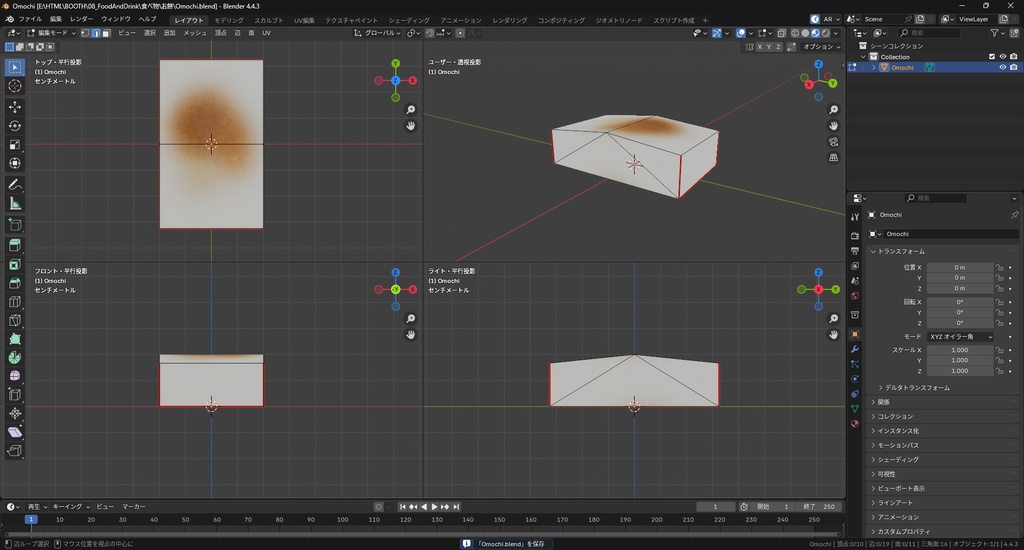Open the メッシュ menu in viewport header

195,33
